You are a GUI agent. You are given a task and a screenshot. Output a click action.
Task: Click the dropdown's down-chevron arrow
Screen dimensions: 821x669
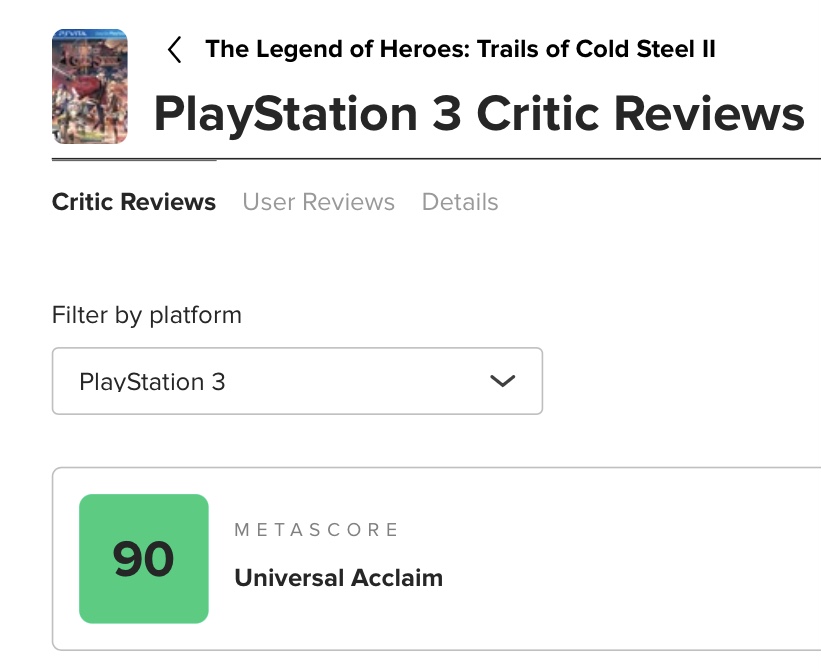point(503,381)
